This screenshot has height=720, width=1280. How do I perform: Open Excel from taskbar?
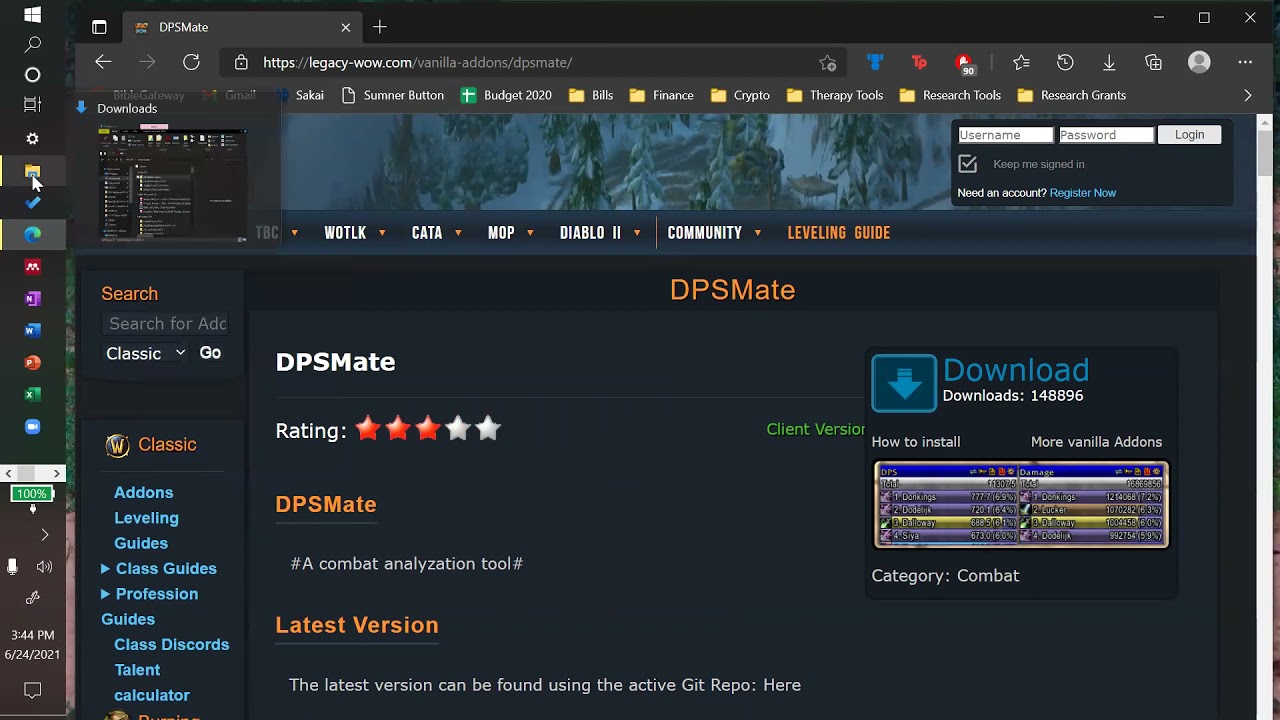(x=32, y=394)
